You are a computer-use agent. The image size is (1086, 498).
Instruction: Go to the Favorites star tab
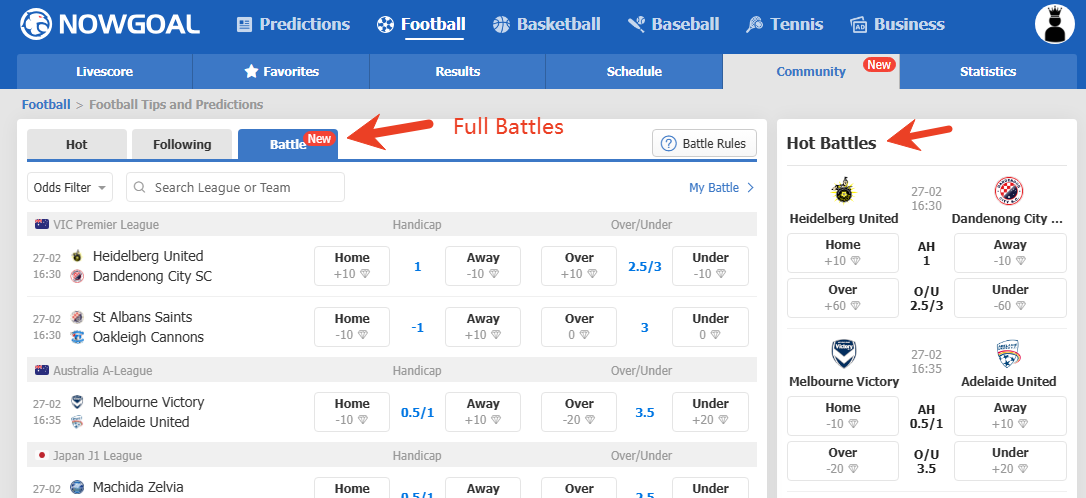pyautogui.click(x=281, y=72)
